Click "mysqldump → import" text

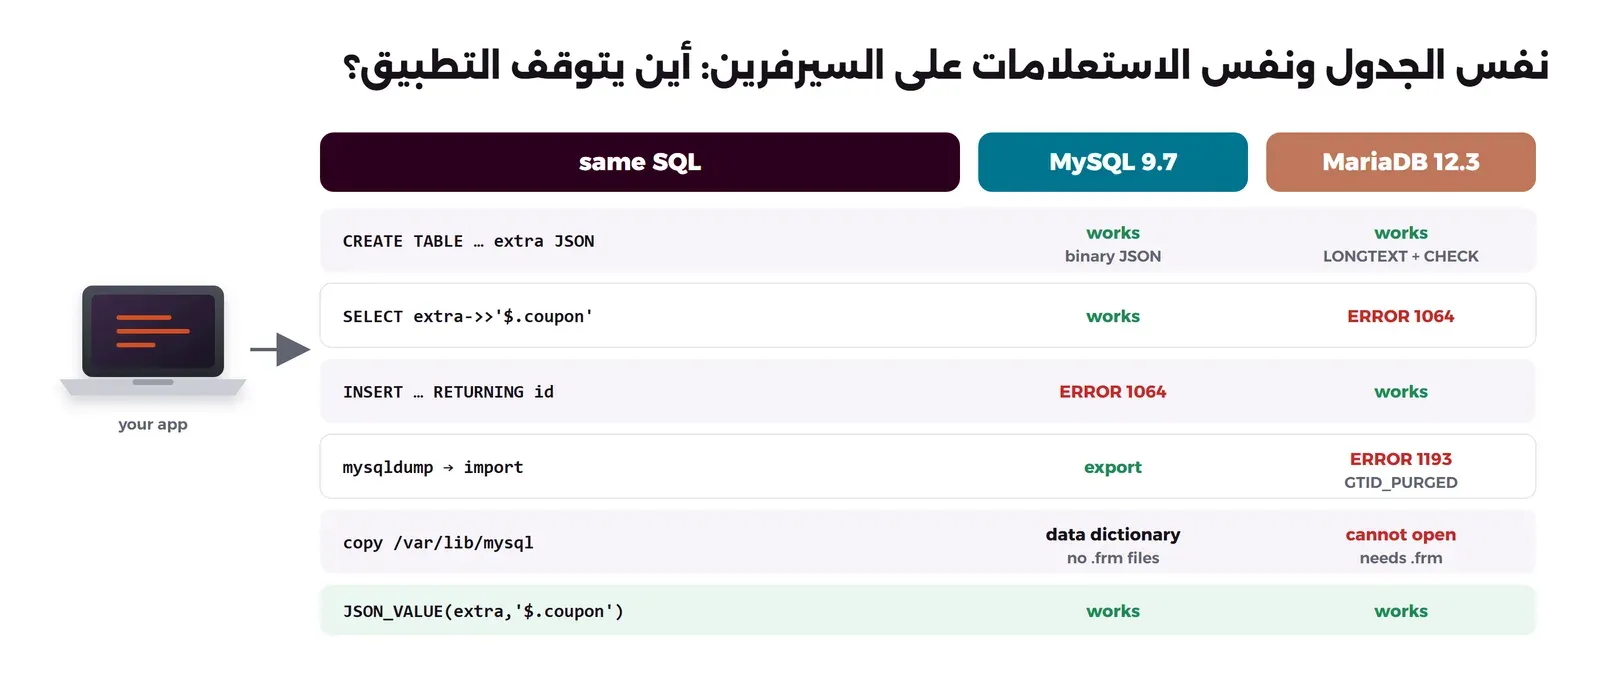point(433,467)
